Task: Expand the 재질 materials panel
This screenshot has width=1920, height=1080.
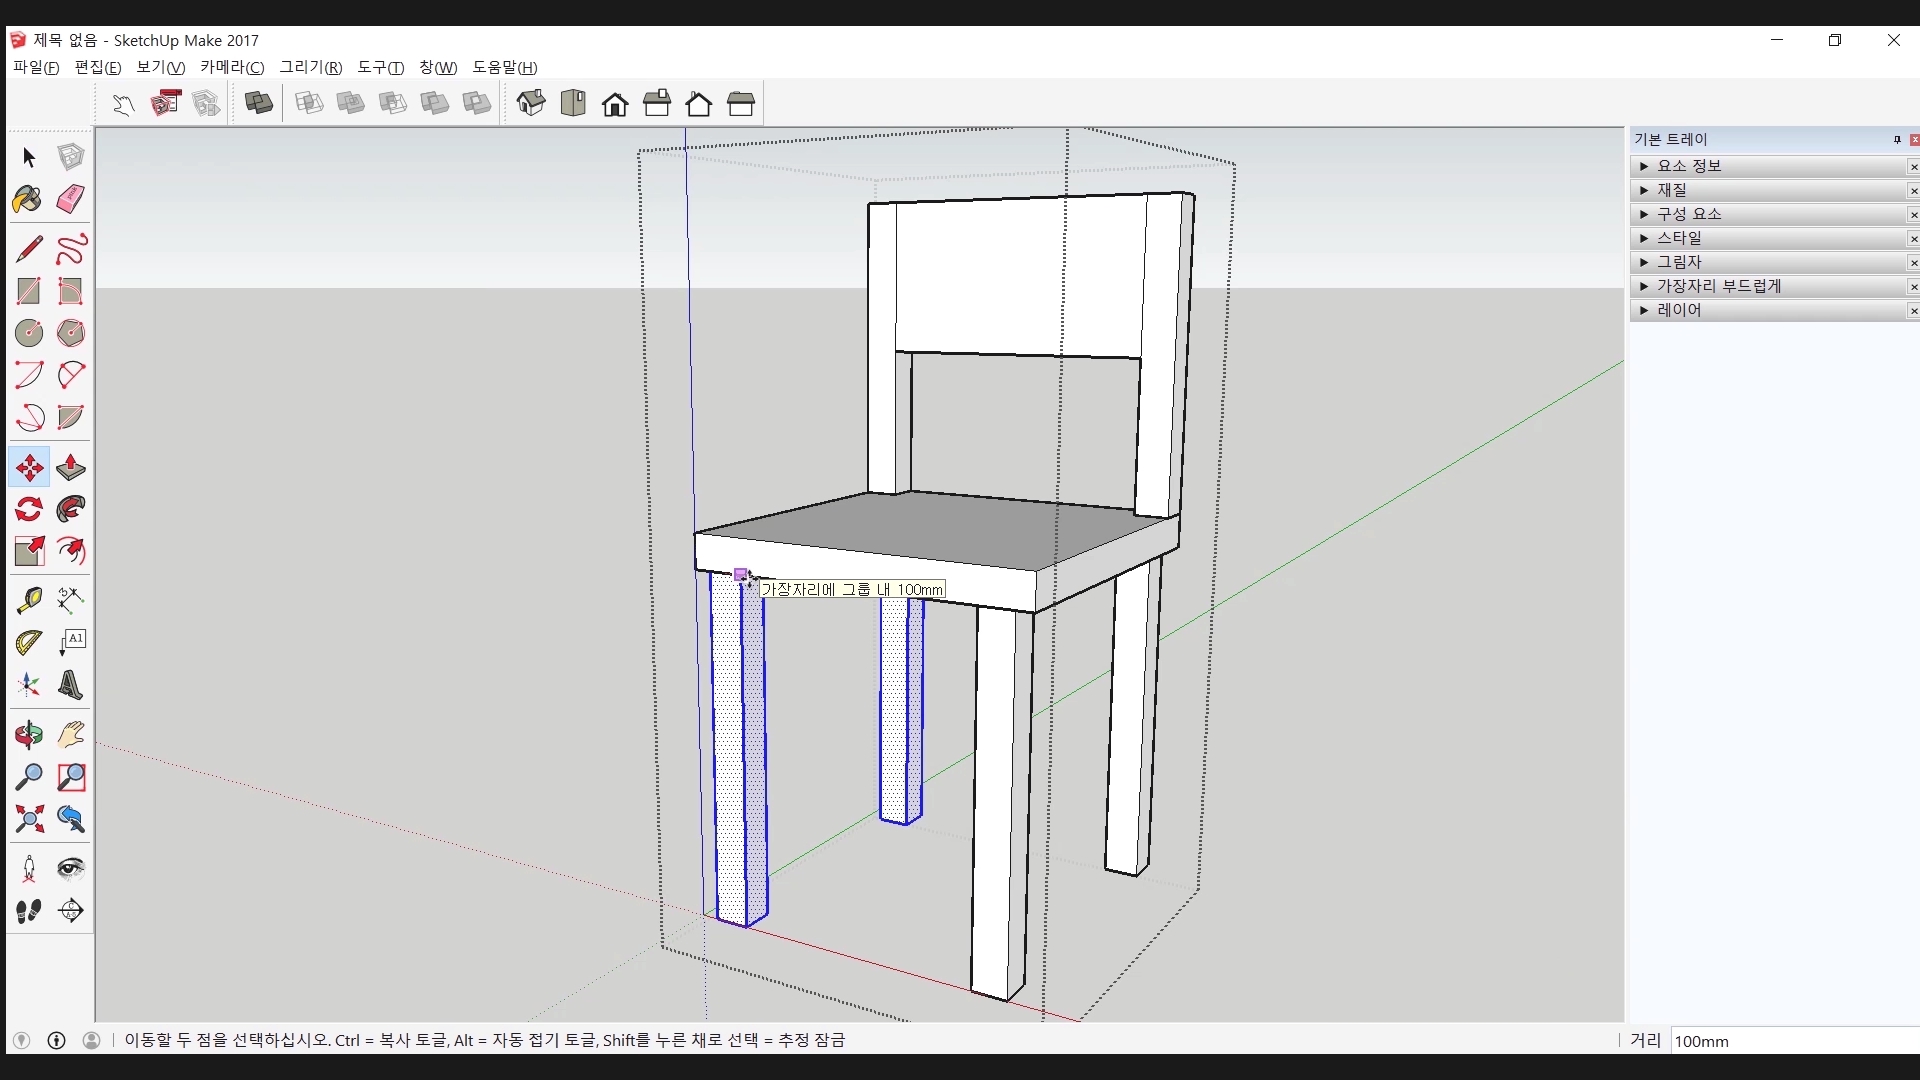Action: 1672,190
